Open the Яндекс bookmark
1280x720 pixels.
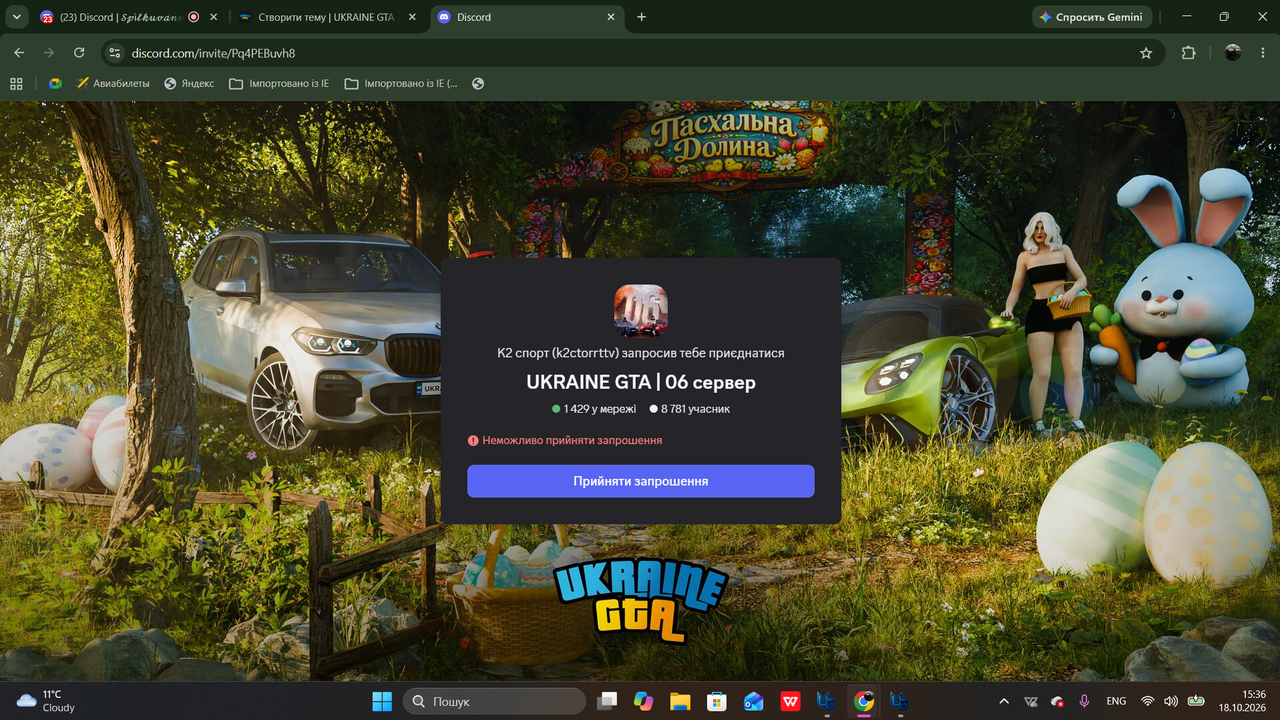pyautogui.click(x=189, y=84)
